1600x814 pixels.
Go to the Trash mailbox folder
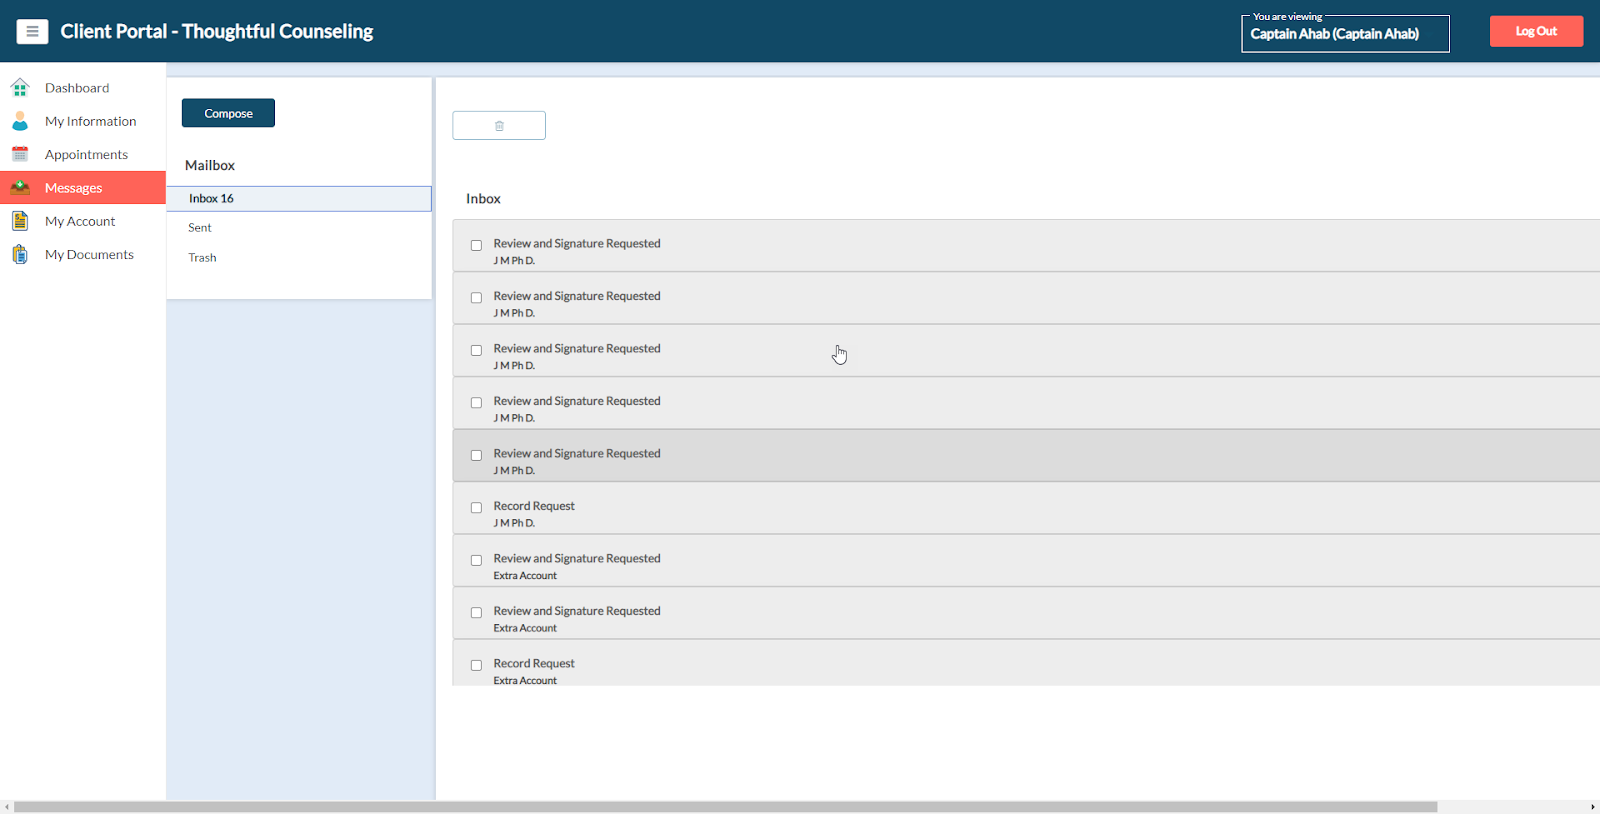(x=202, y=258)
